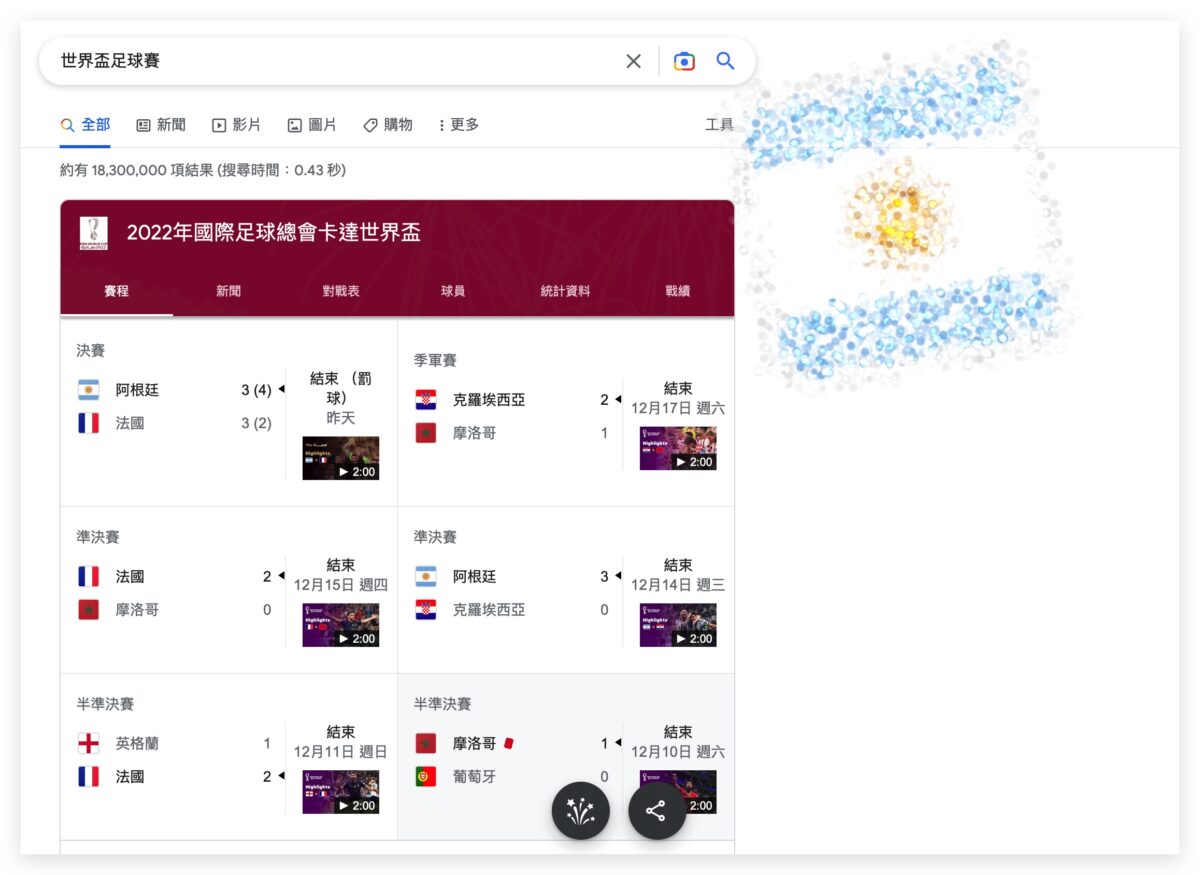Screen dimensions: 1200x875
Task: Click team name 阿根廷 in the final
Action: (137, 390)
